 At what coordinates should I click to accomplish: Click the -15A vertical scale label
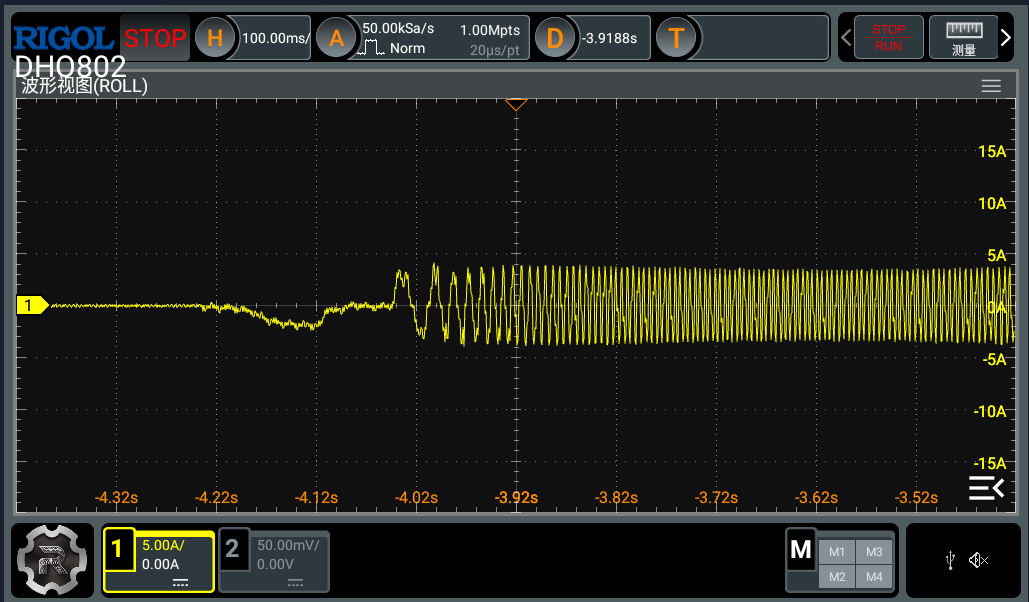coord(990,463)
